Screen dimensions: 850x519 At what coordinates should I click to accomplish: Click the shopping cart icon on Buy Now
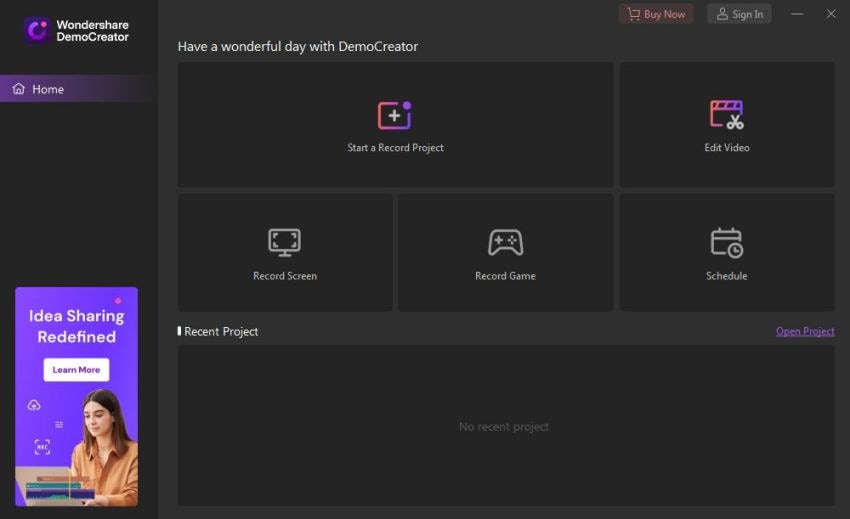[x=633, y=14]
